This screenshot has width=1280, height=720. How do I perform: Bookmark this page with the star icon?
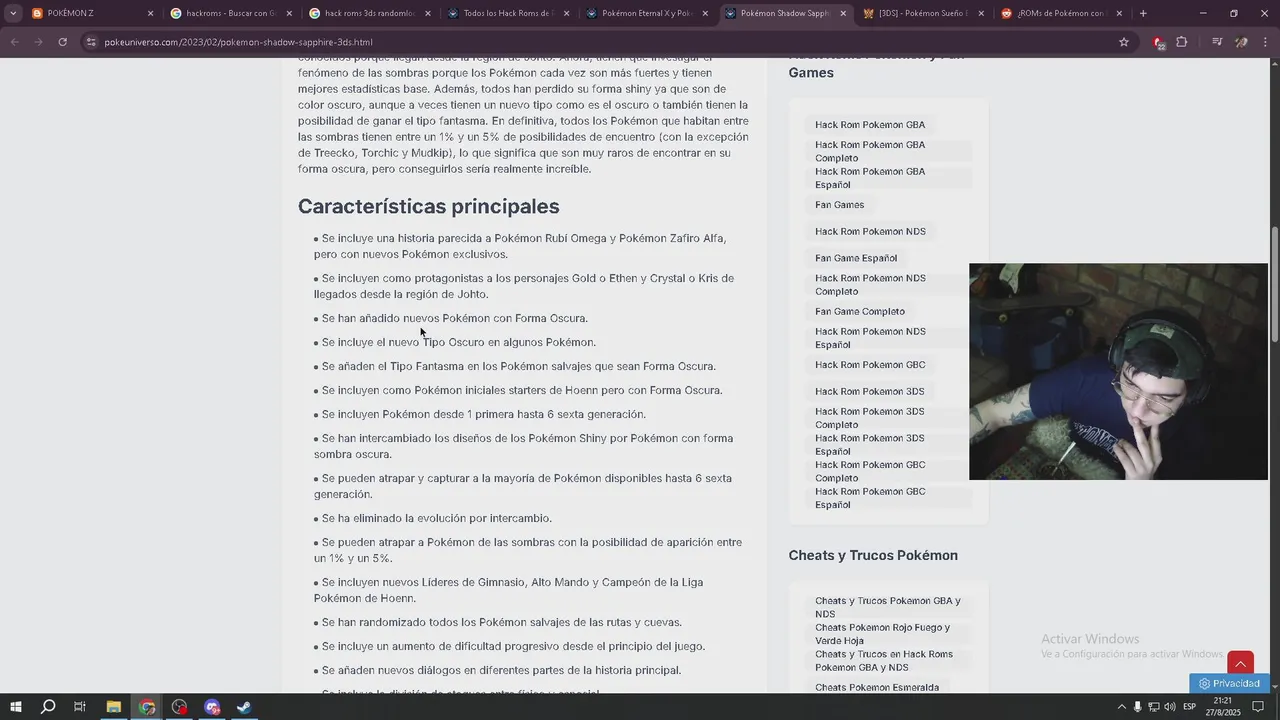coord(1124,42)
